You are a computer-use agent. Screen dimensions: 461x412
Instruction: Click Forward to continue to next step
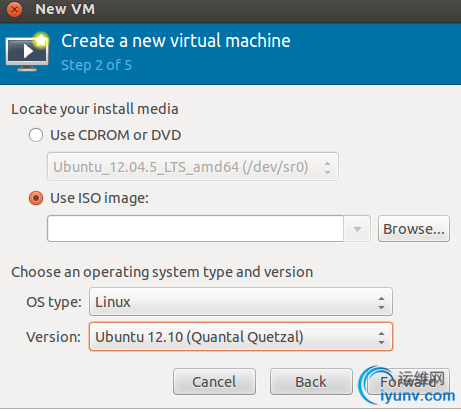point(408,382)
